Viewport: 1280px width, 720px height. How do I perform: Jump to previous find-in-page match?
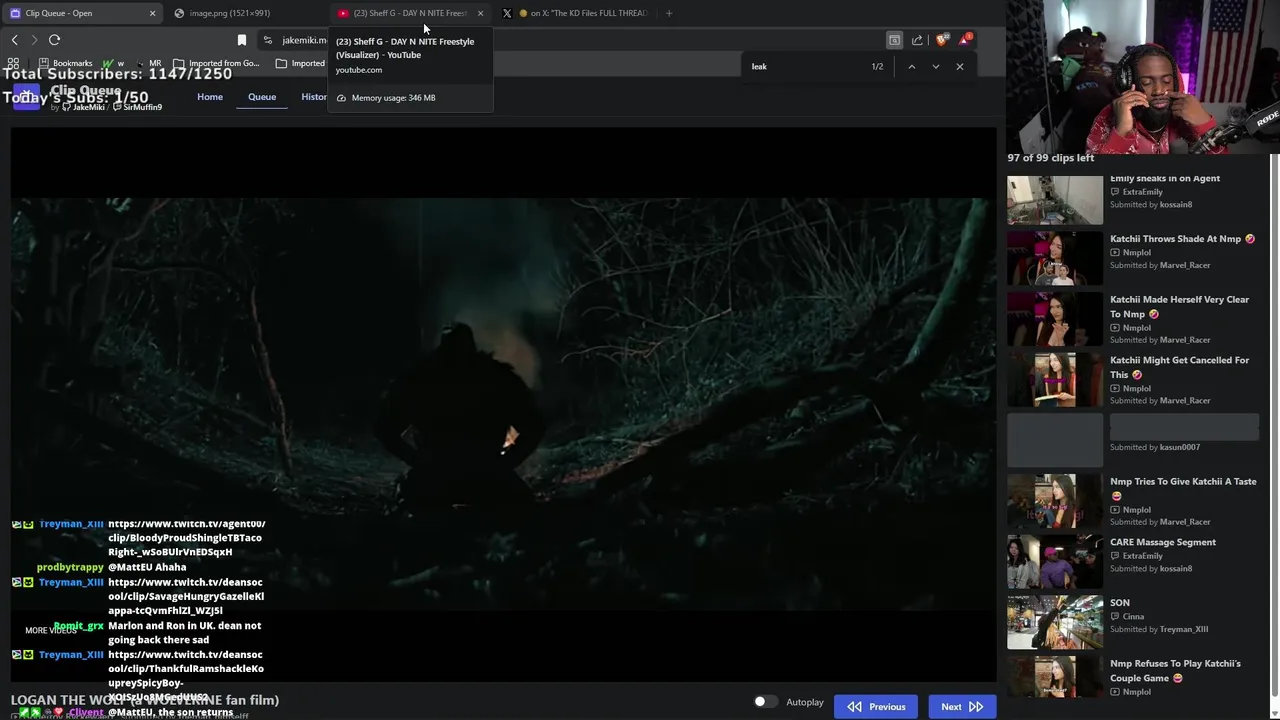click(x=911, y=67)
